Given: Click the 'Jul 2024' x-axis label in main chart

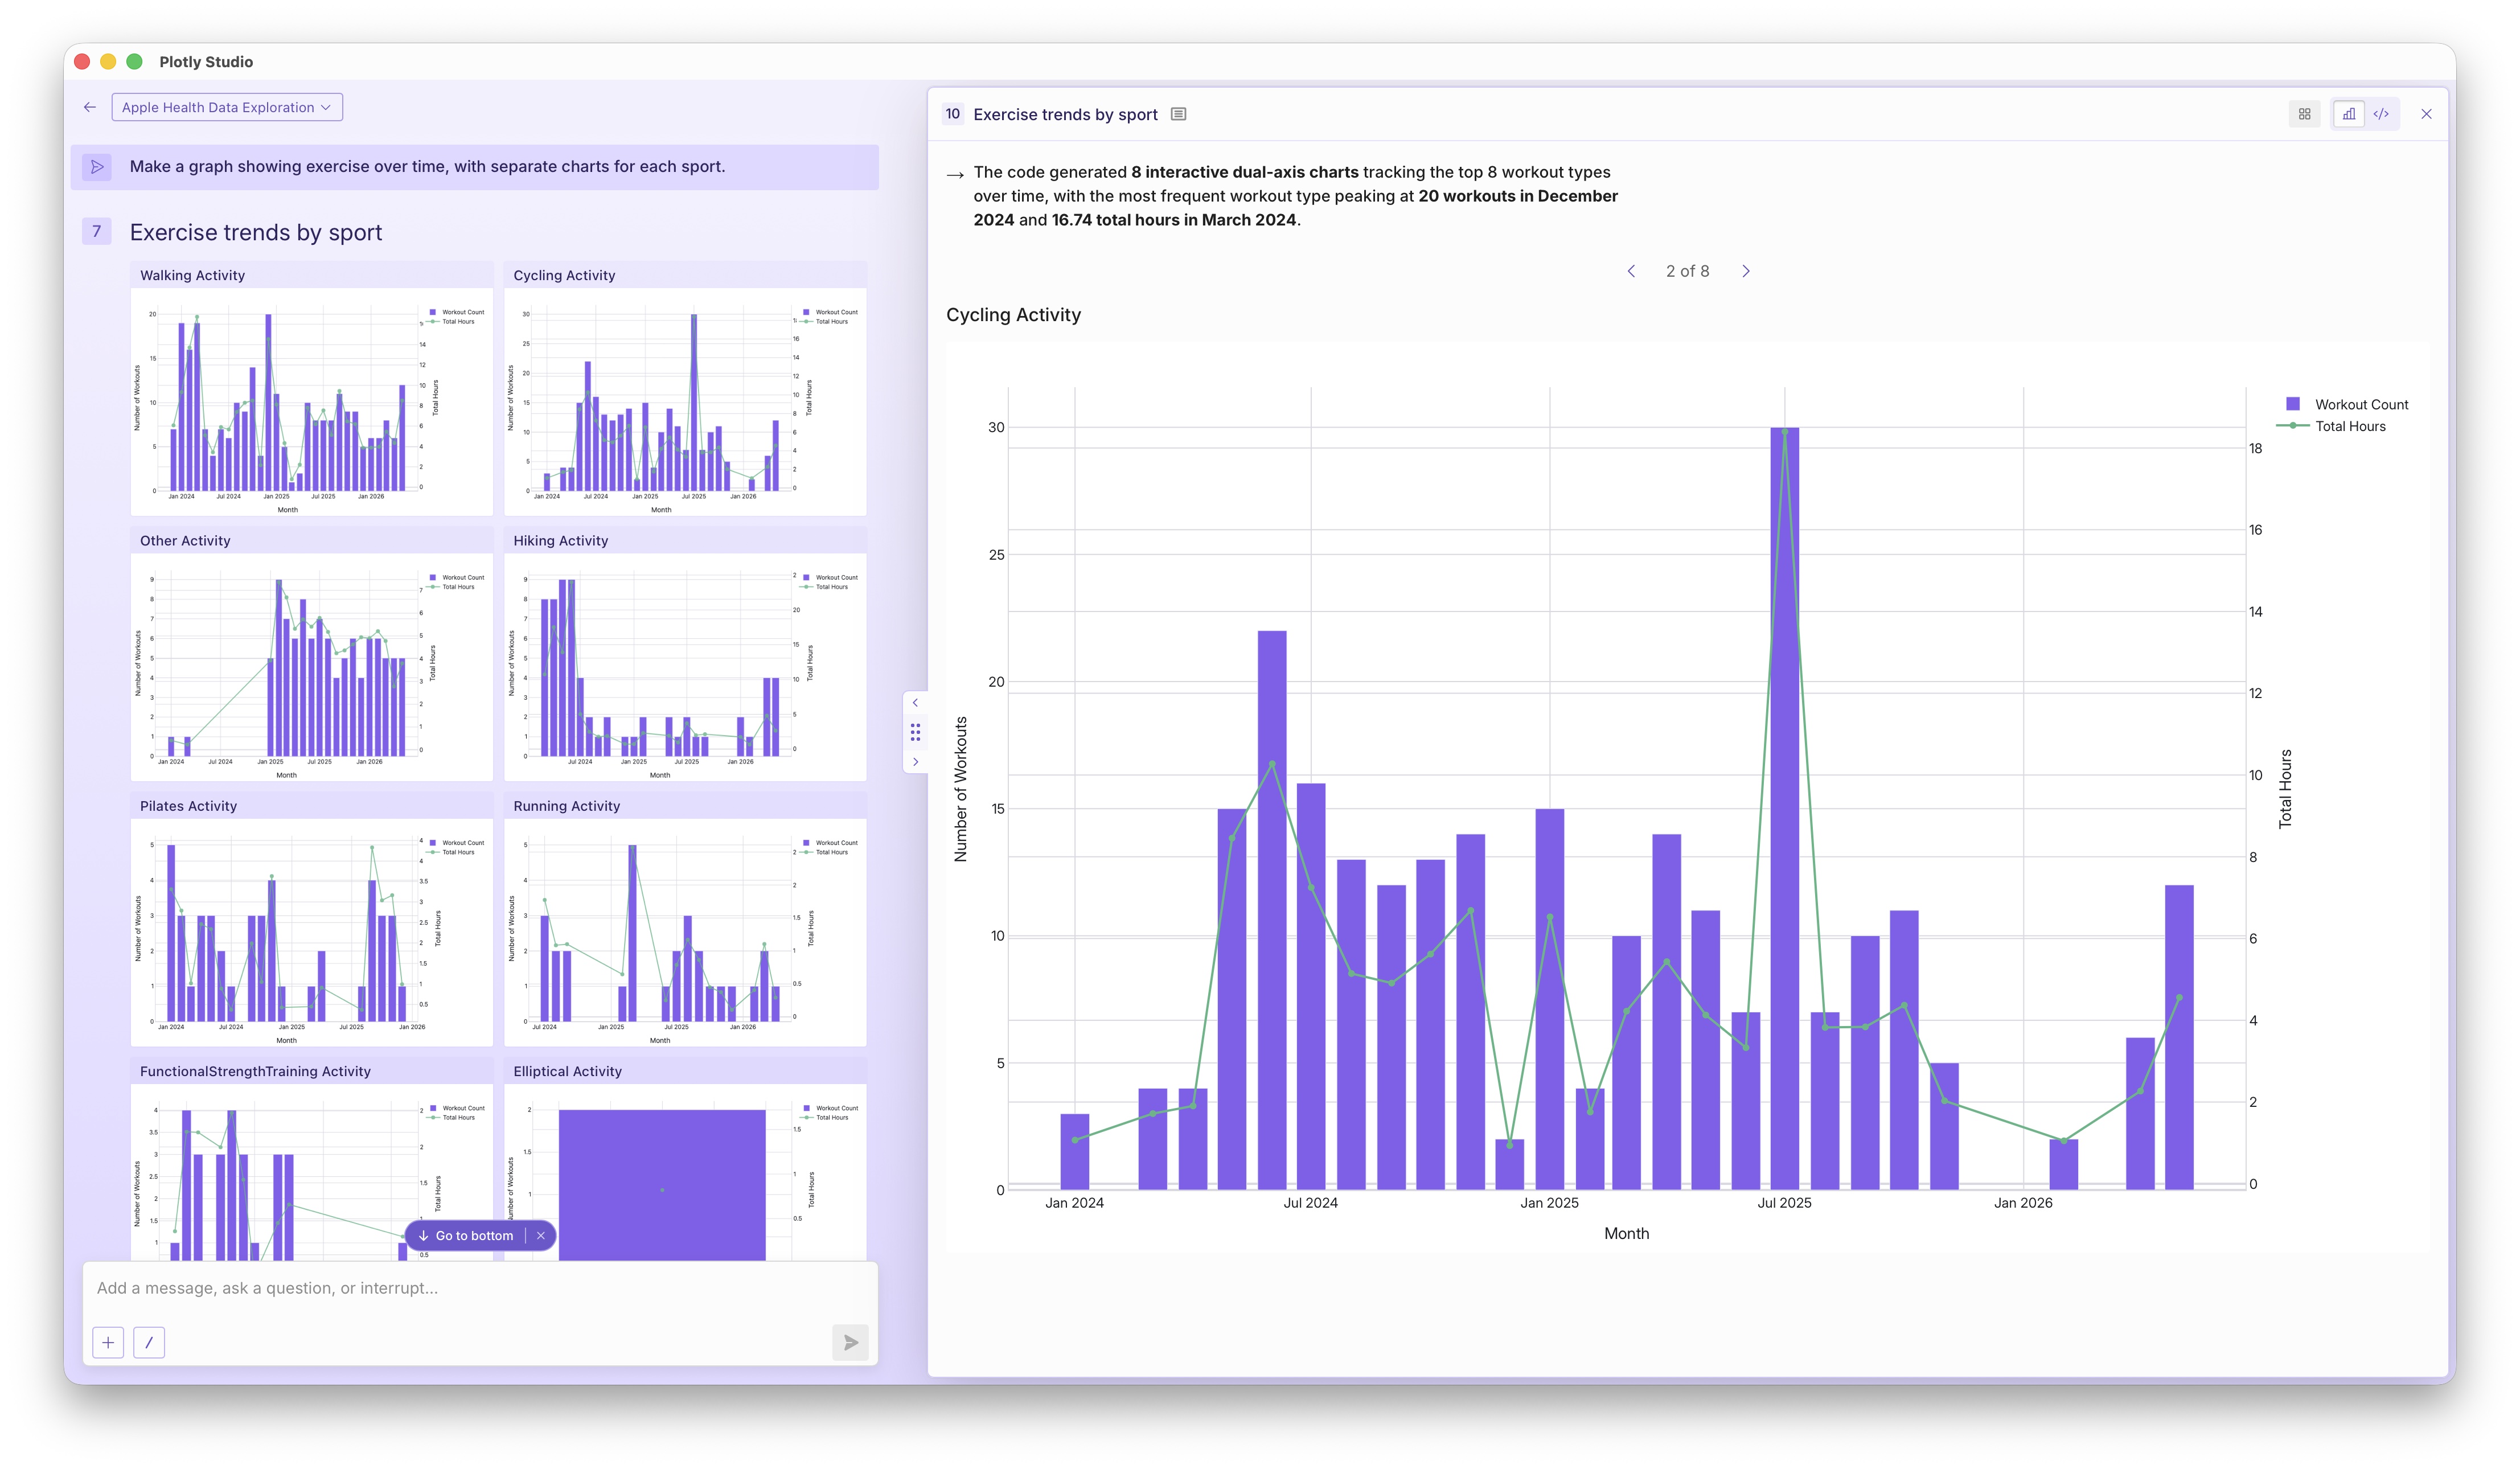Looking at the screenshot, I should (x=1310, y=1203).
